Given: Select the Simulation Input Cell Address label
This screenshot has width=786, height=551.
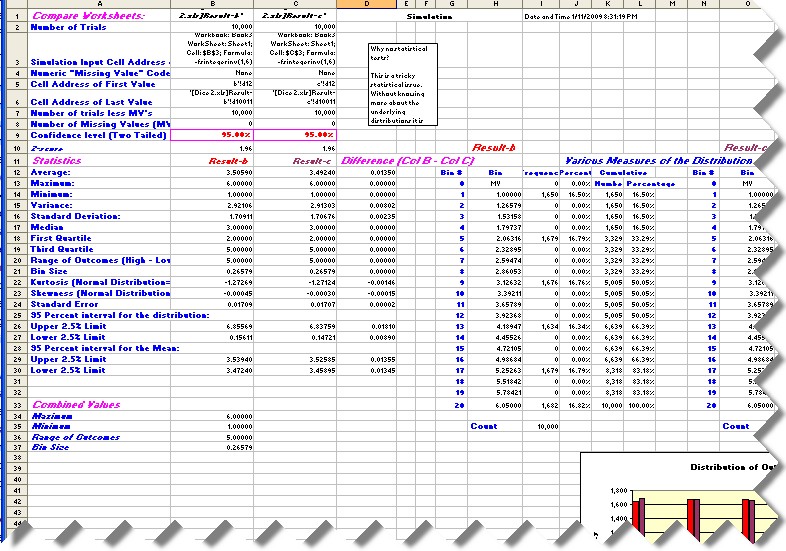Looking at the screenshot, I should pos(100,62).
